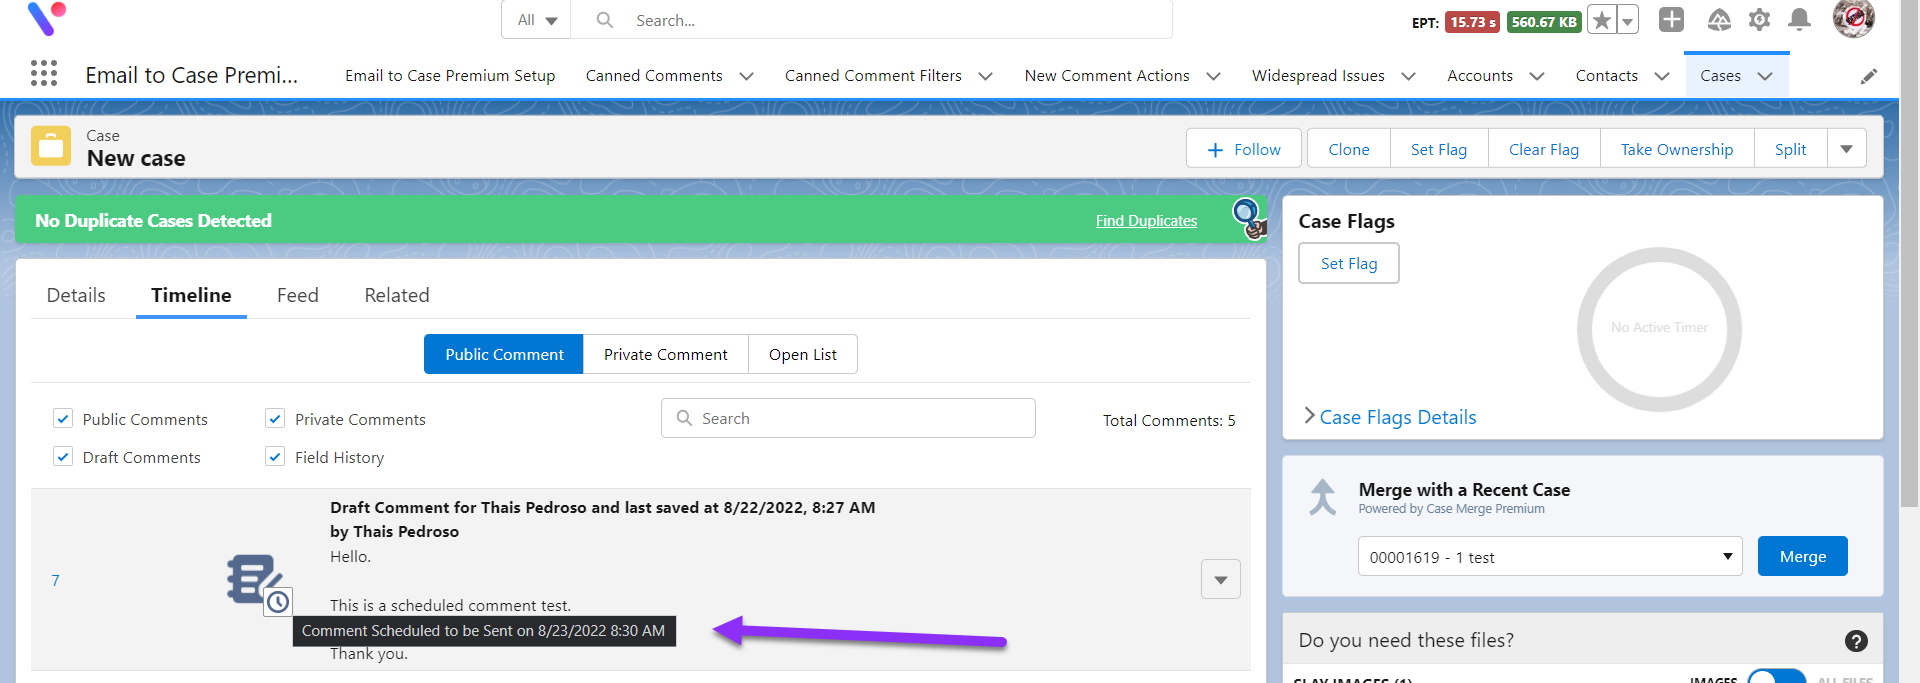Click the duplicate detection magnifier icon
Viewport: 1920px width, 683px height.
[x=1249, y=218]
